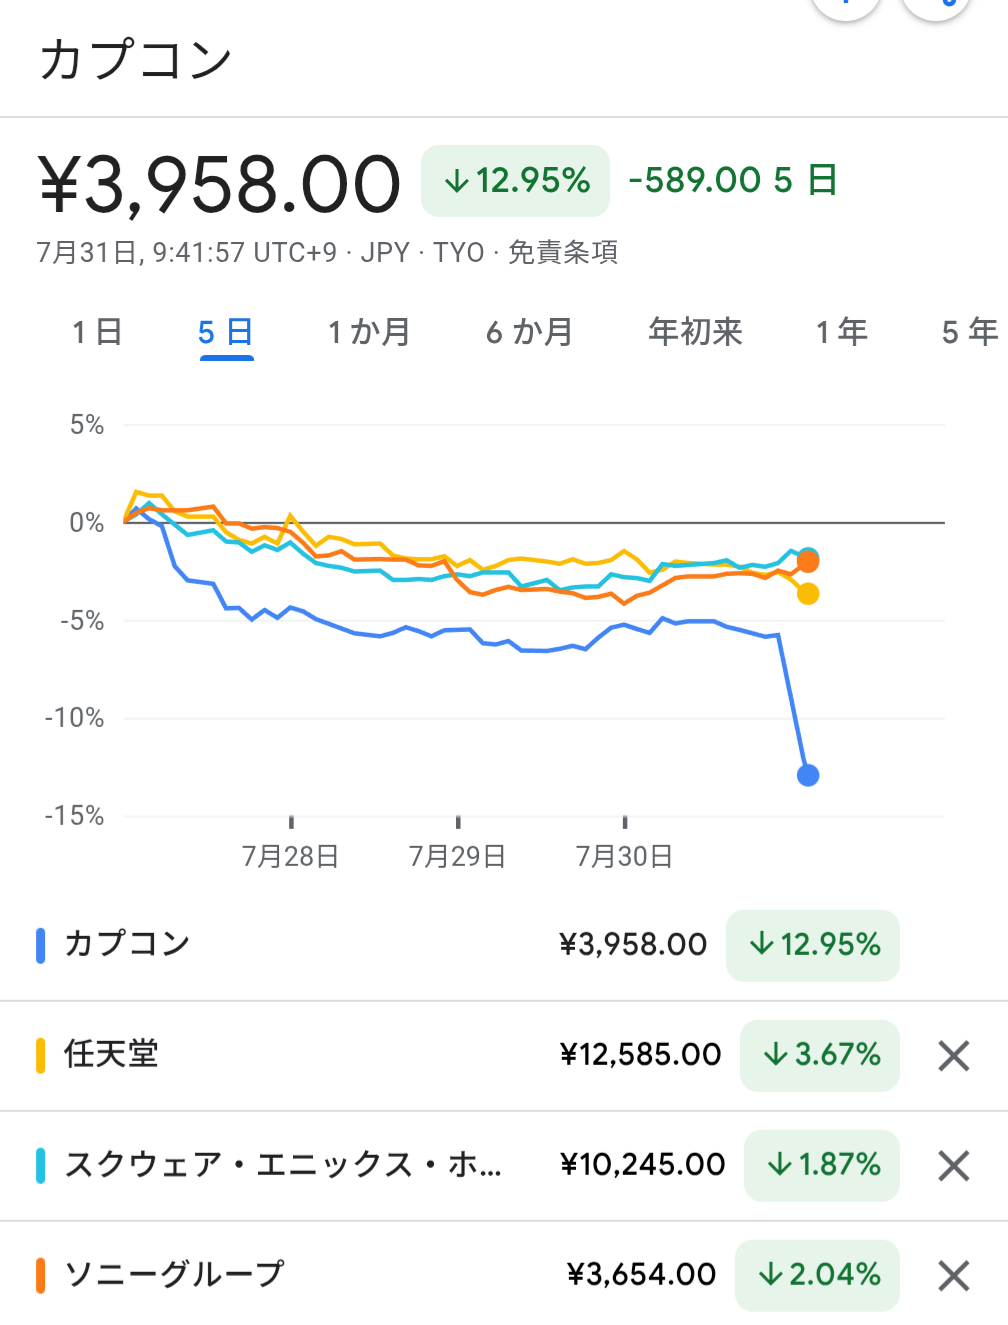Remove スクウェア・エニックス from the comparison
This screenshot has width=1008, height=1325.
pyautogui.click(x=954, y=1165)
